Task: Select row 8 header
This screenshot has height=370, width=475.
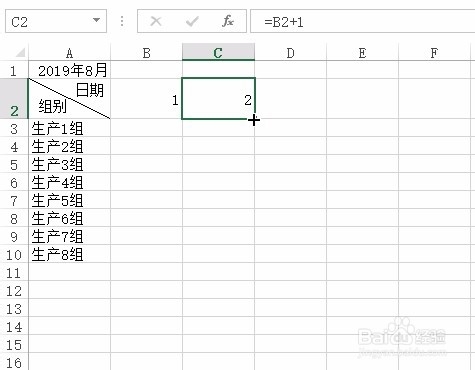Action: pos(14,218)
